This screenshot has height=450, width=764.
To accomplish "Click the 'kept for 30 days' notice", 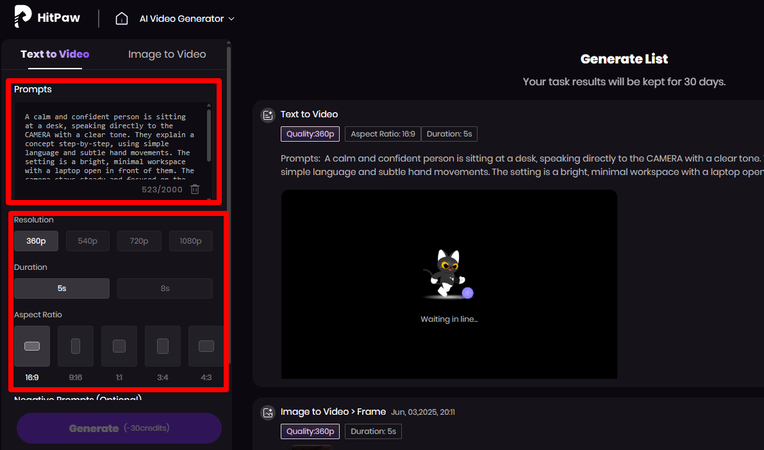I will click(624, 82).
